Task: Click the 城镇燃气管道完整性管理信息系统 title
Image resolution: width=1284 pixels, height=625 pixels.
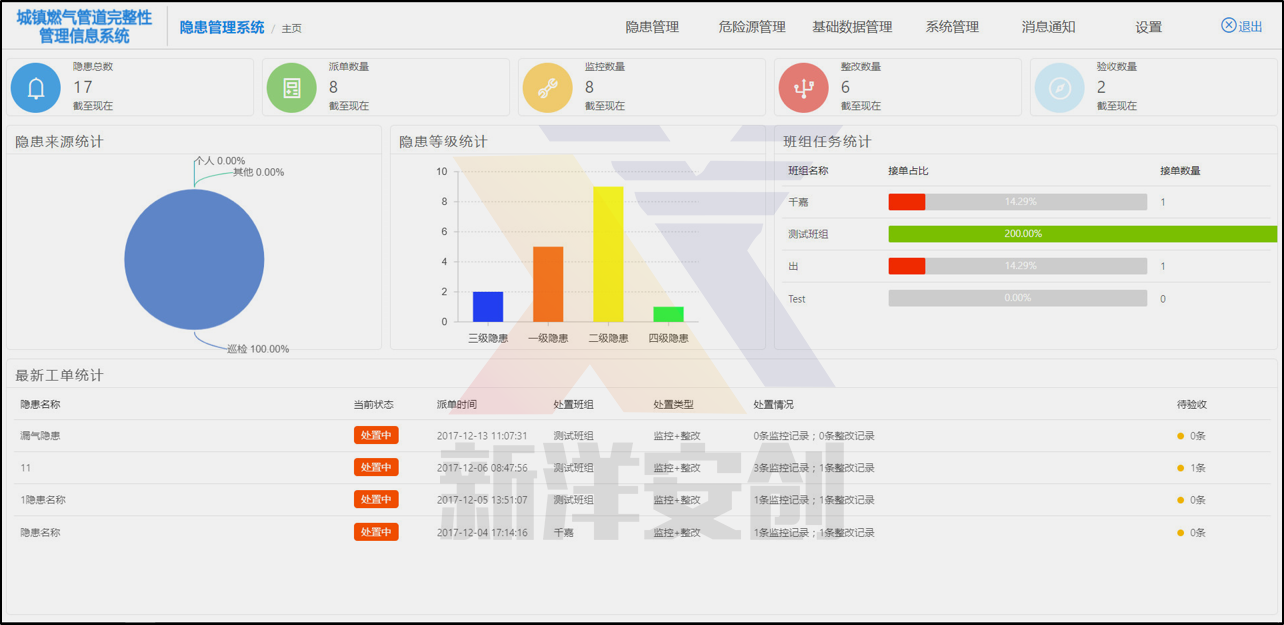Action: point(84,27)
